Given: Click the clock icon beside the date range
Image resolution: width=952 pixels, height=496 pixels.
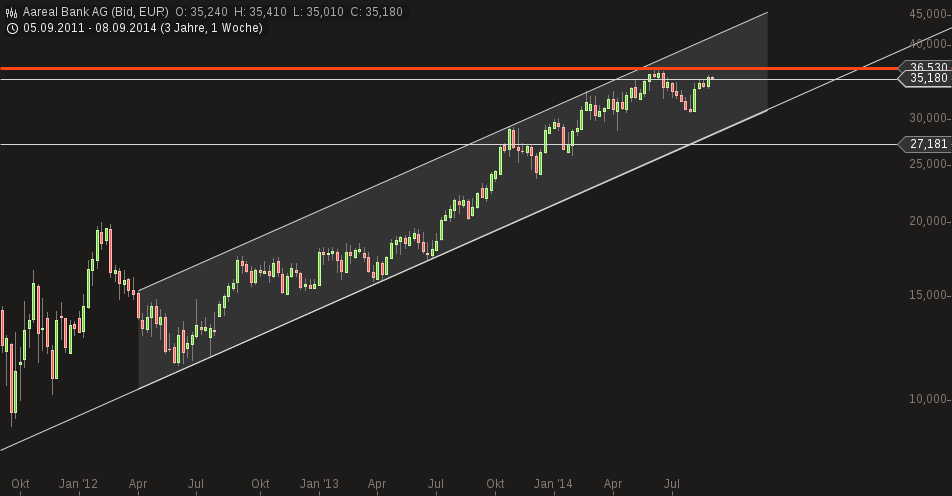Looking at the screenshot, I should 12,28.
